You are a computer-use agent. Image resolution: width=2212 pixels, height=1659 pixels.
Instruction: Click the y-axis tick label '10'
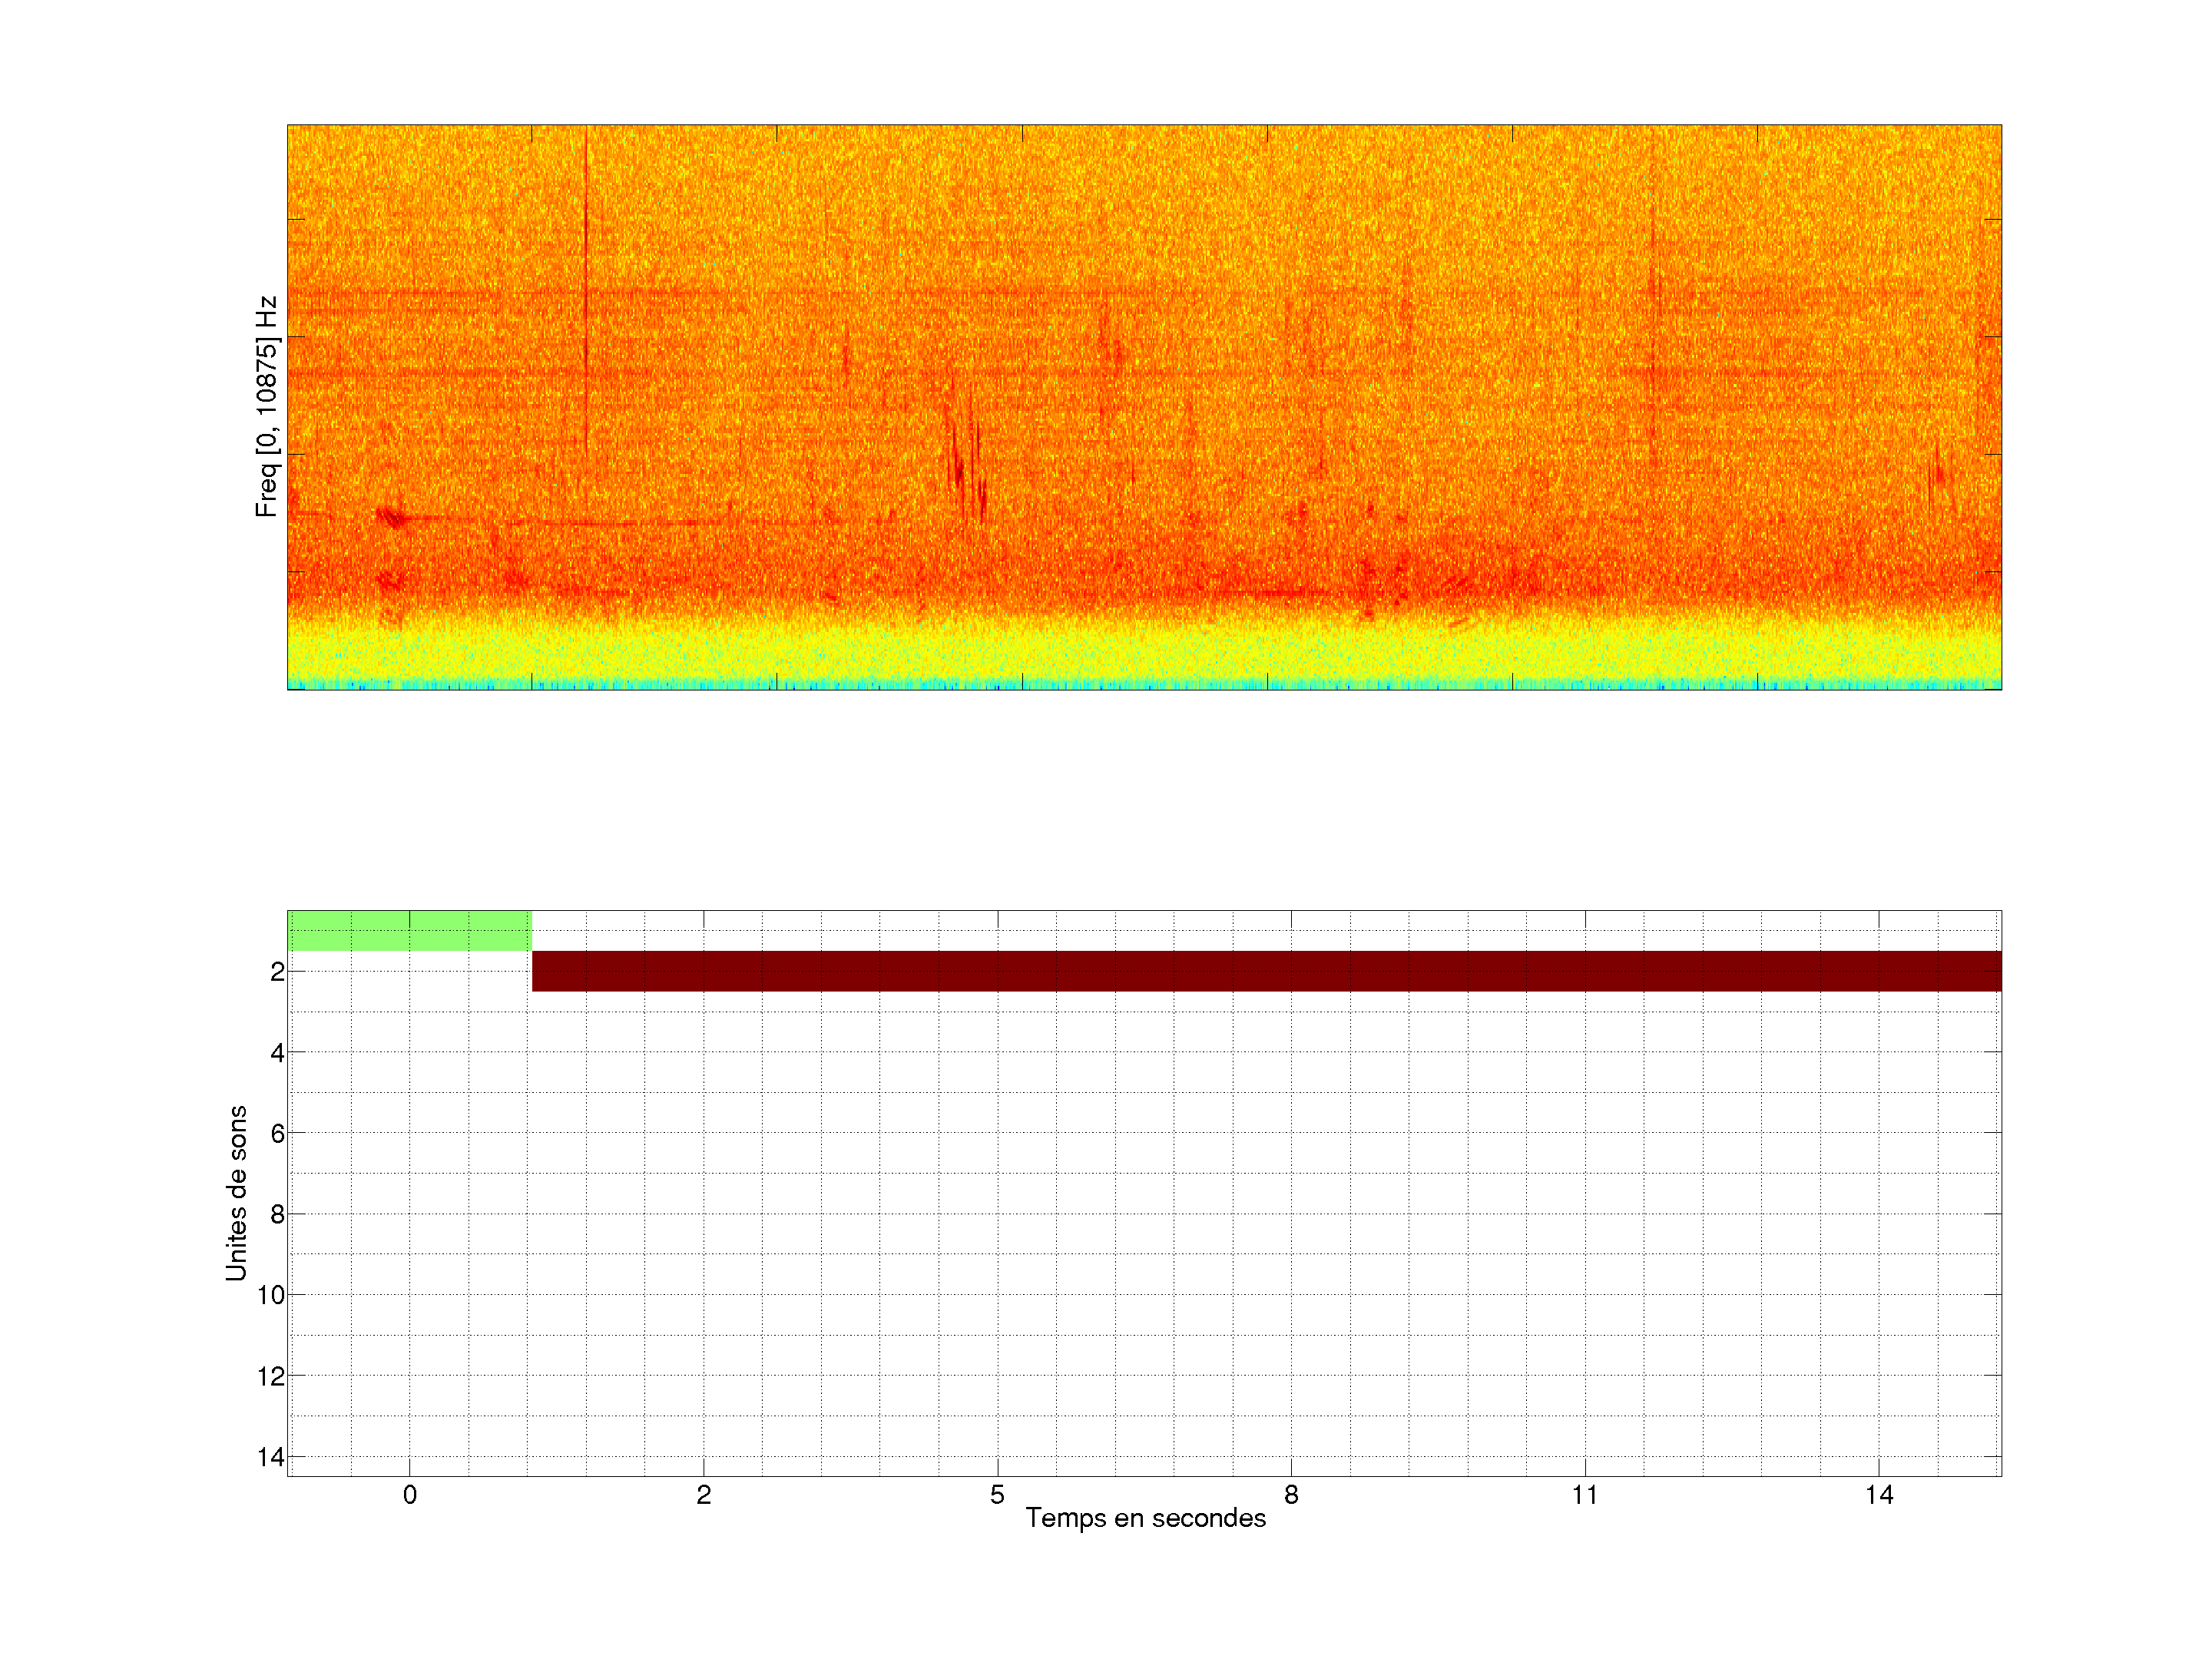pos(271,1295)
